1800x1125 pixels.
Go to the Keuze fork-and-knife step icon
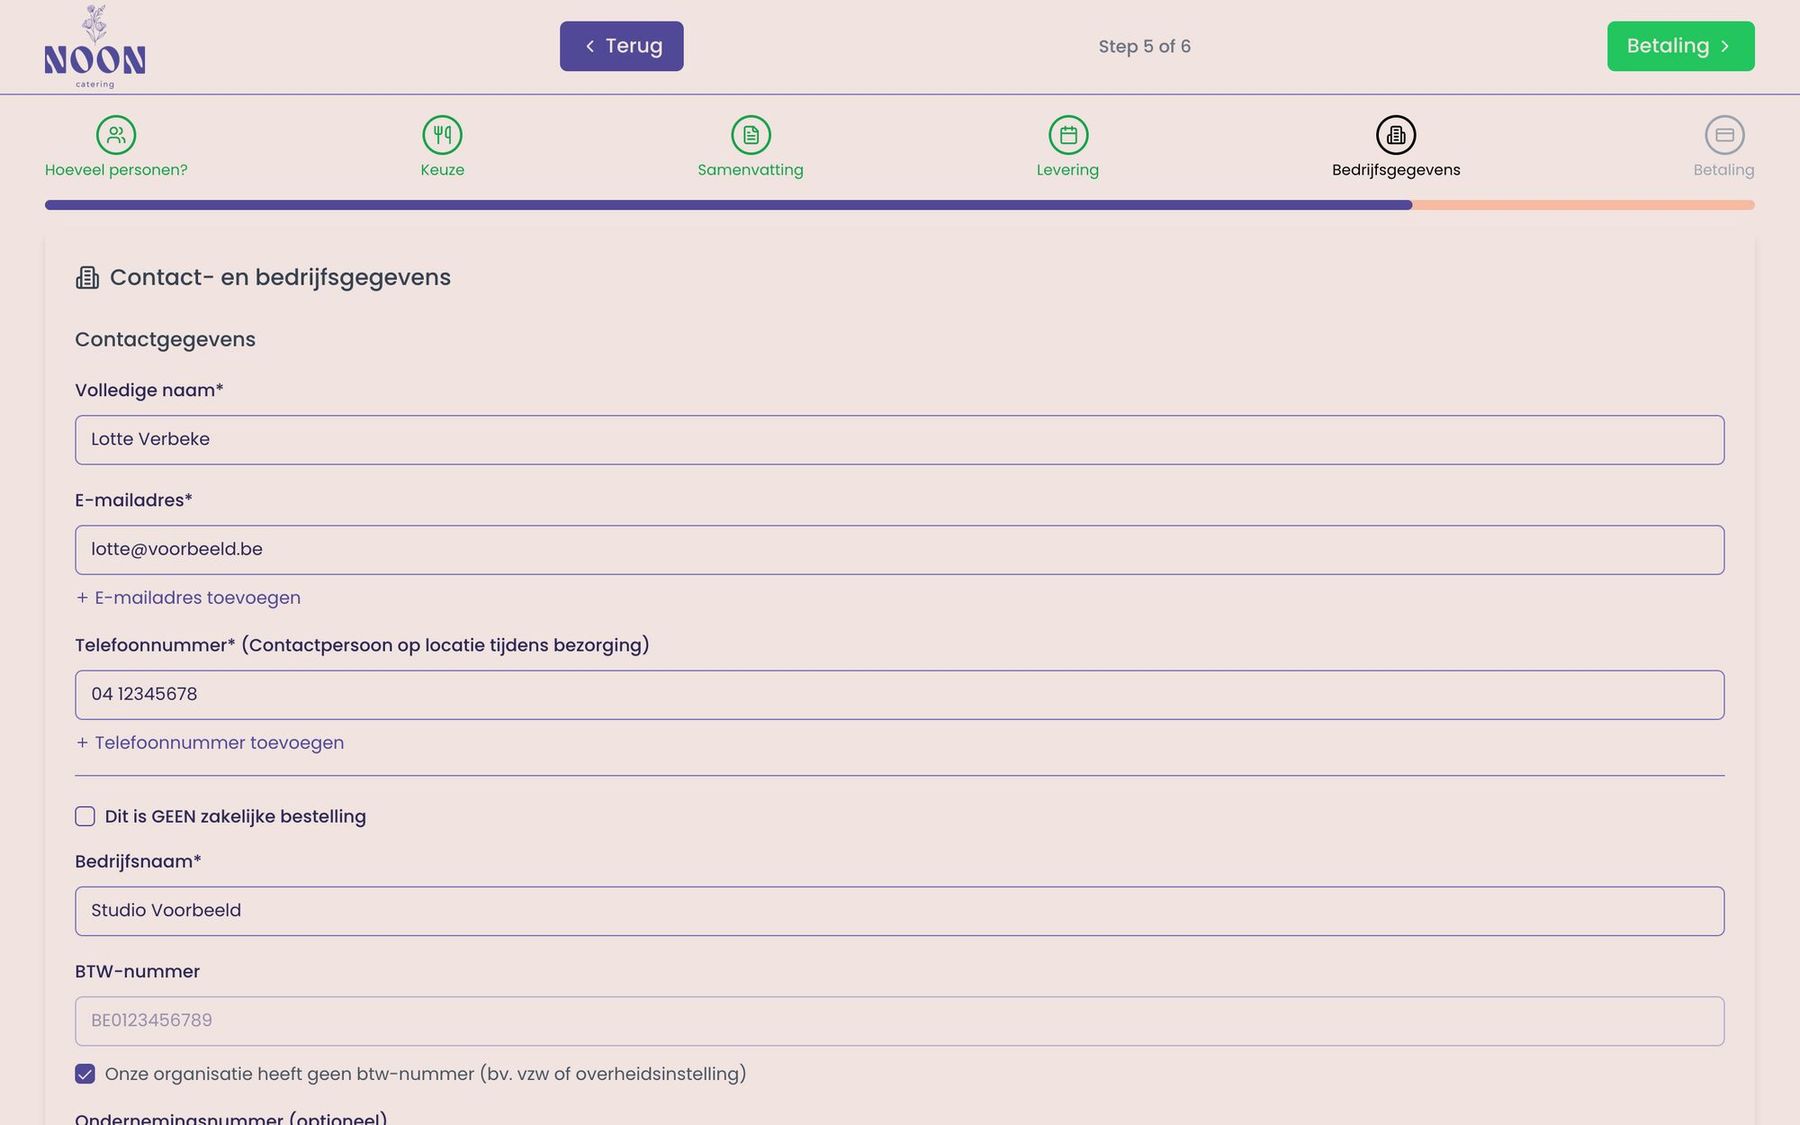point(442,135)
